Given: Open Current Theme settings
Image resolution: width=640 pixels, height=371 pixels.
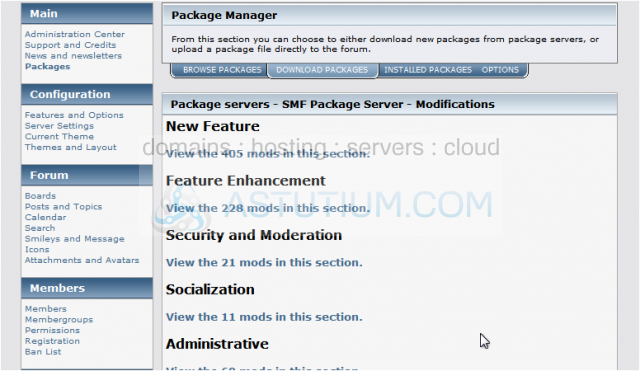Looking at the screenshot, I should click(59, 136).
